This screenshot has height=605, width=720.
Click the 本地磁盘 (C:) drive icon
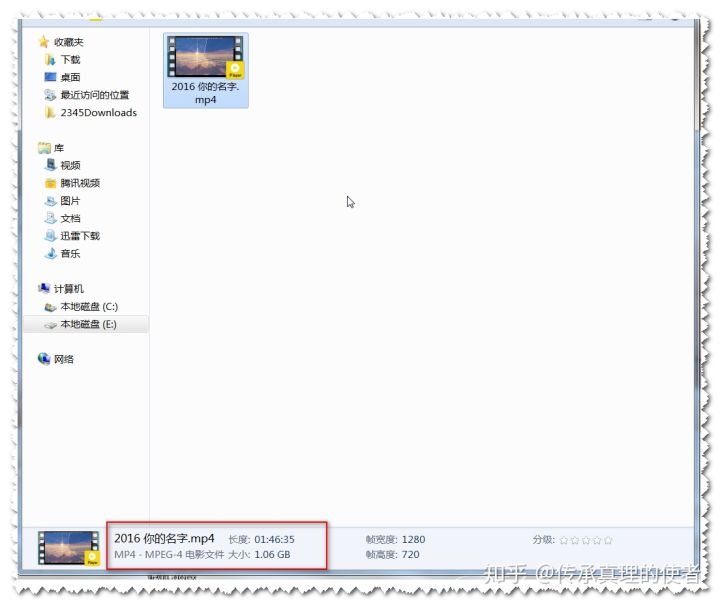pos(50,307)
